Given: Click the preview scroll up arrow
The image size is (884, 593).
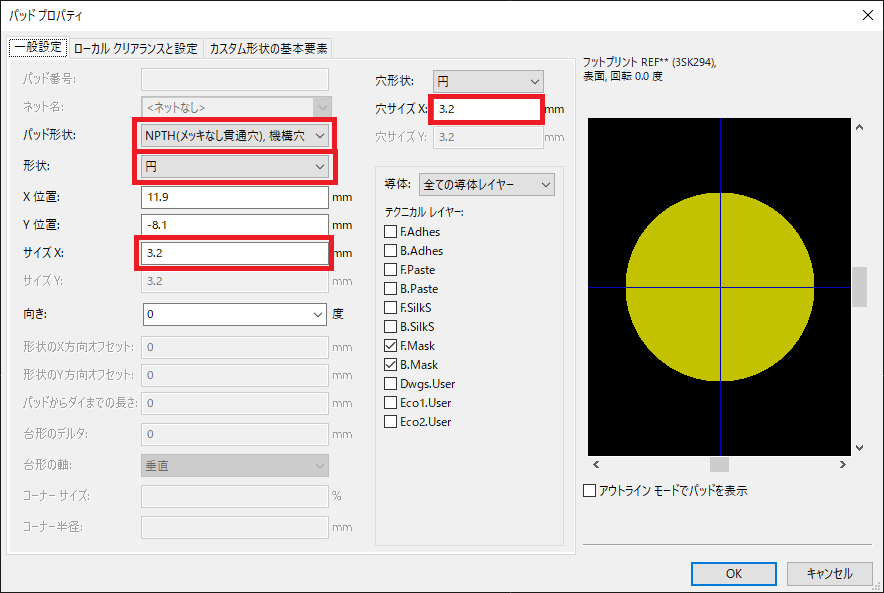Looking at the screenshot, I should tap(859, 127).
